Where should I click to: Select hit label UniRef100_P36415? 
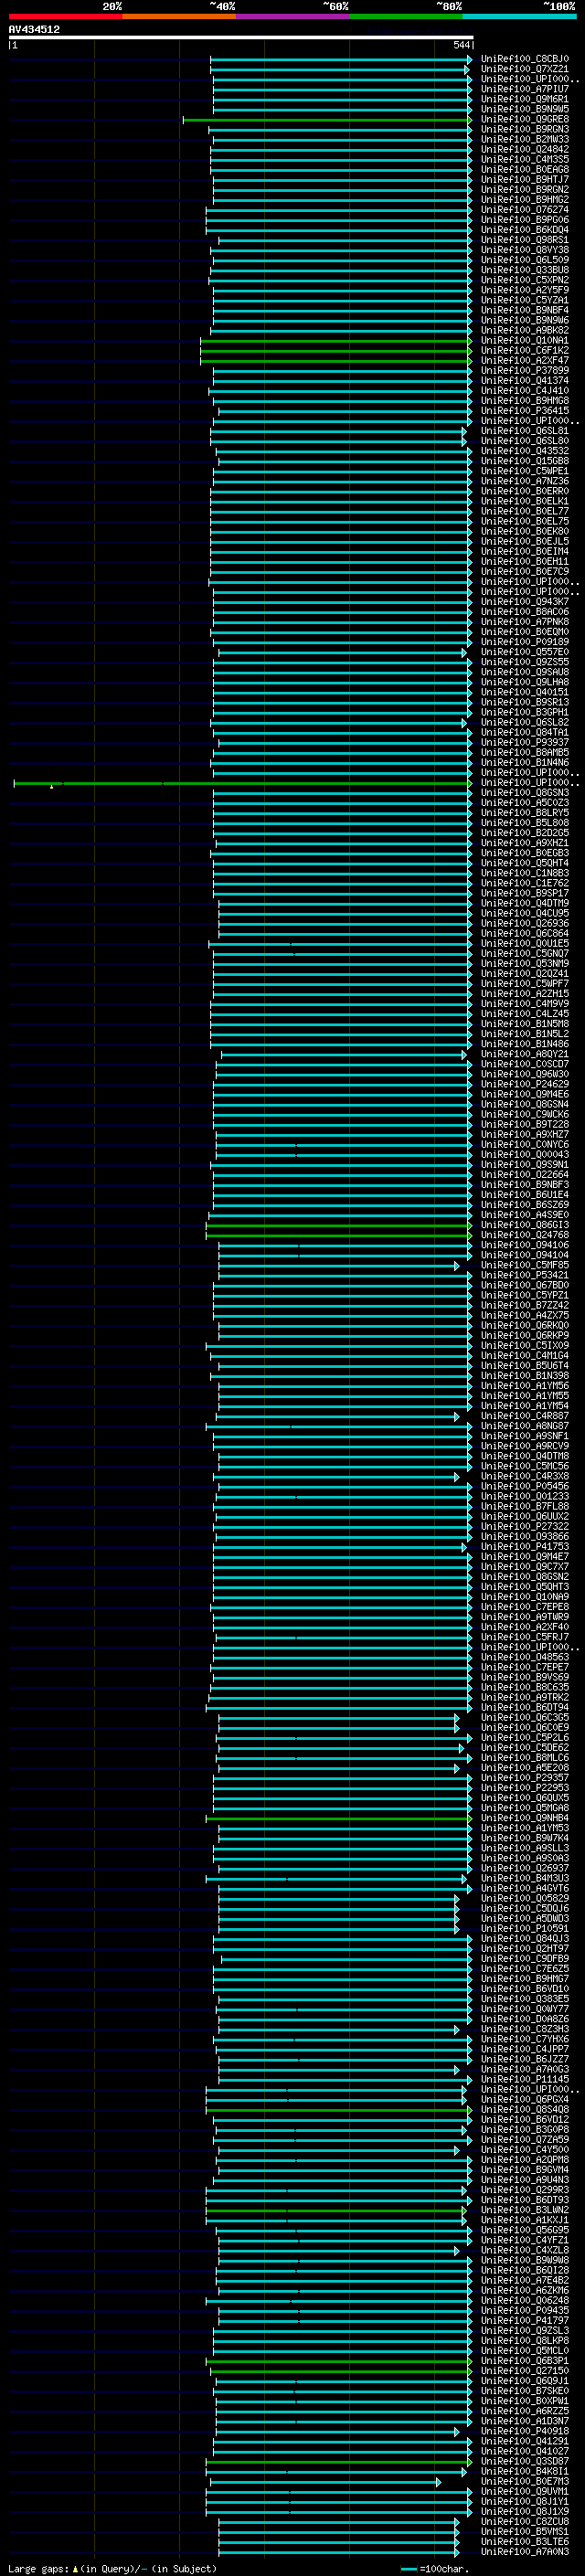point(524,410)
